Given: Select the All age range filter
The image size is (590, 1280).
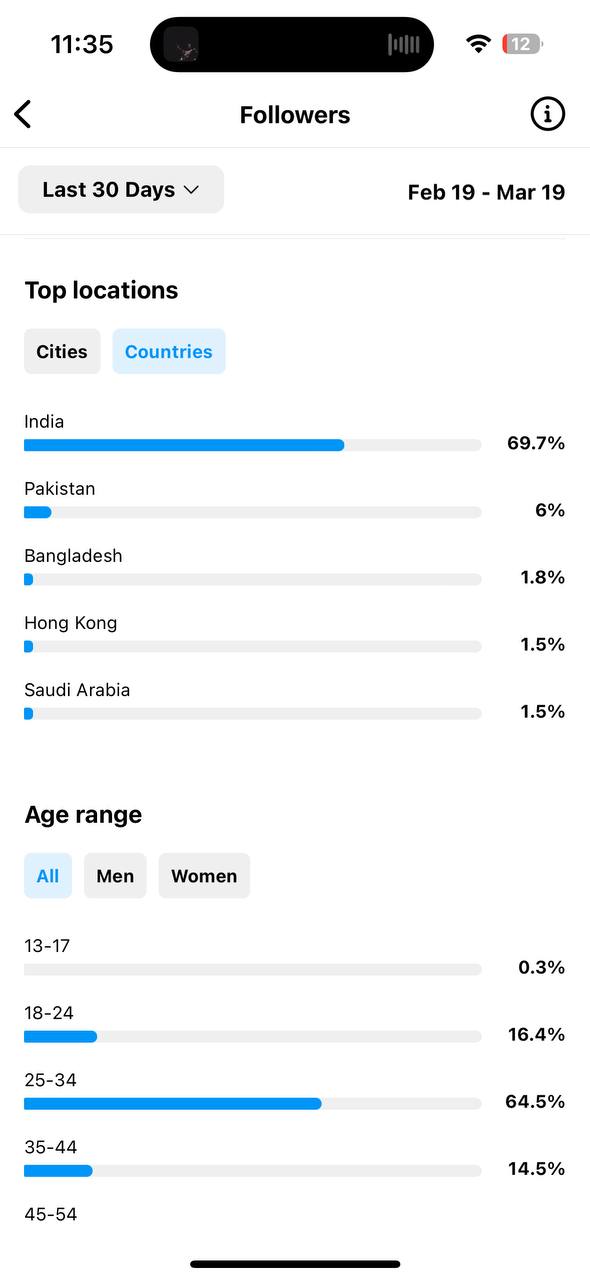Looking at the screenshot, I should point(48,876).
